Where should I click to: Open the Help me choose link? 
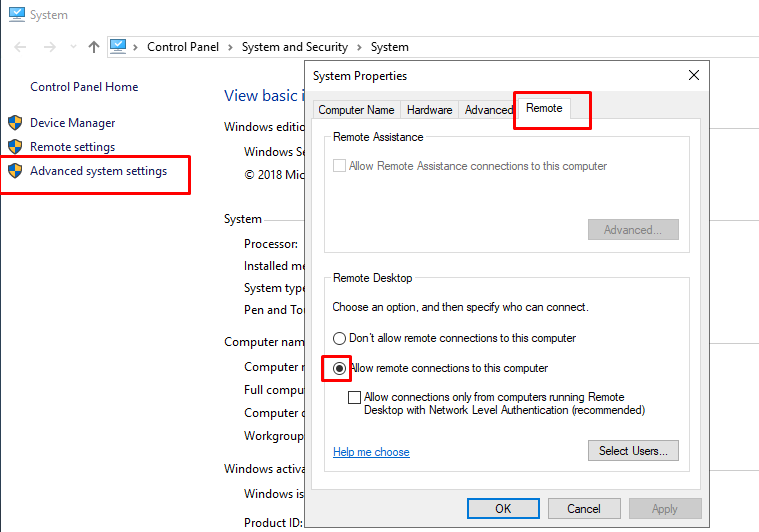coord(371,452)
